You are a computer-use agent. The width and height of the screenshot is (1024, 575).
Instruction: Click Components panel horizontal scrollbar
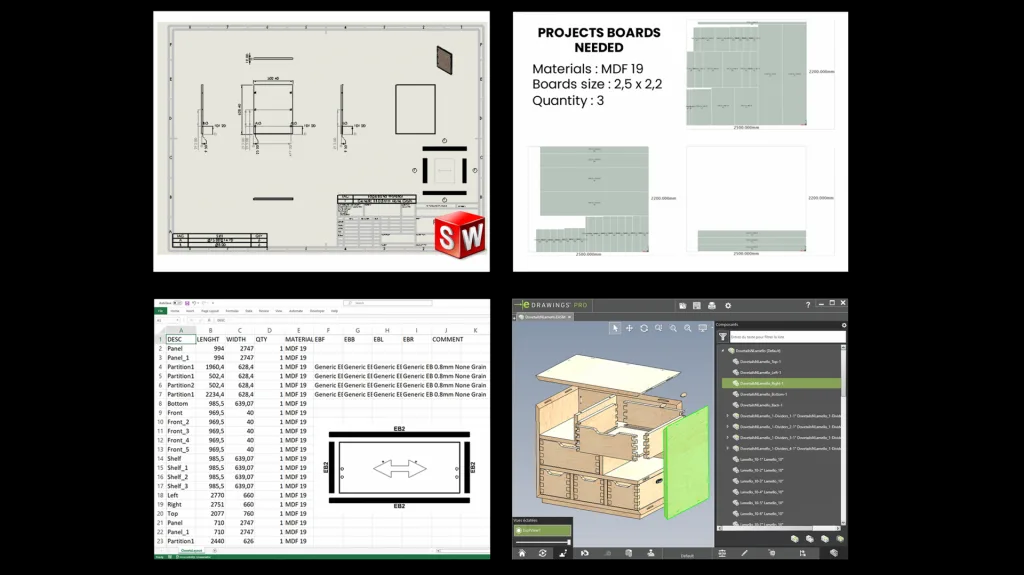[x=778, y=528]
